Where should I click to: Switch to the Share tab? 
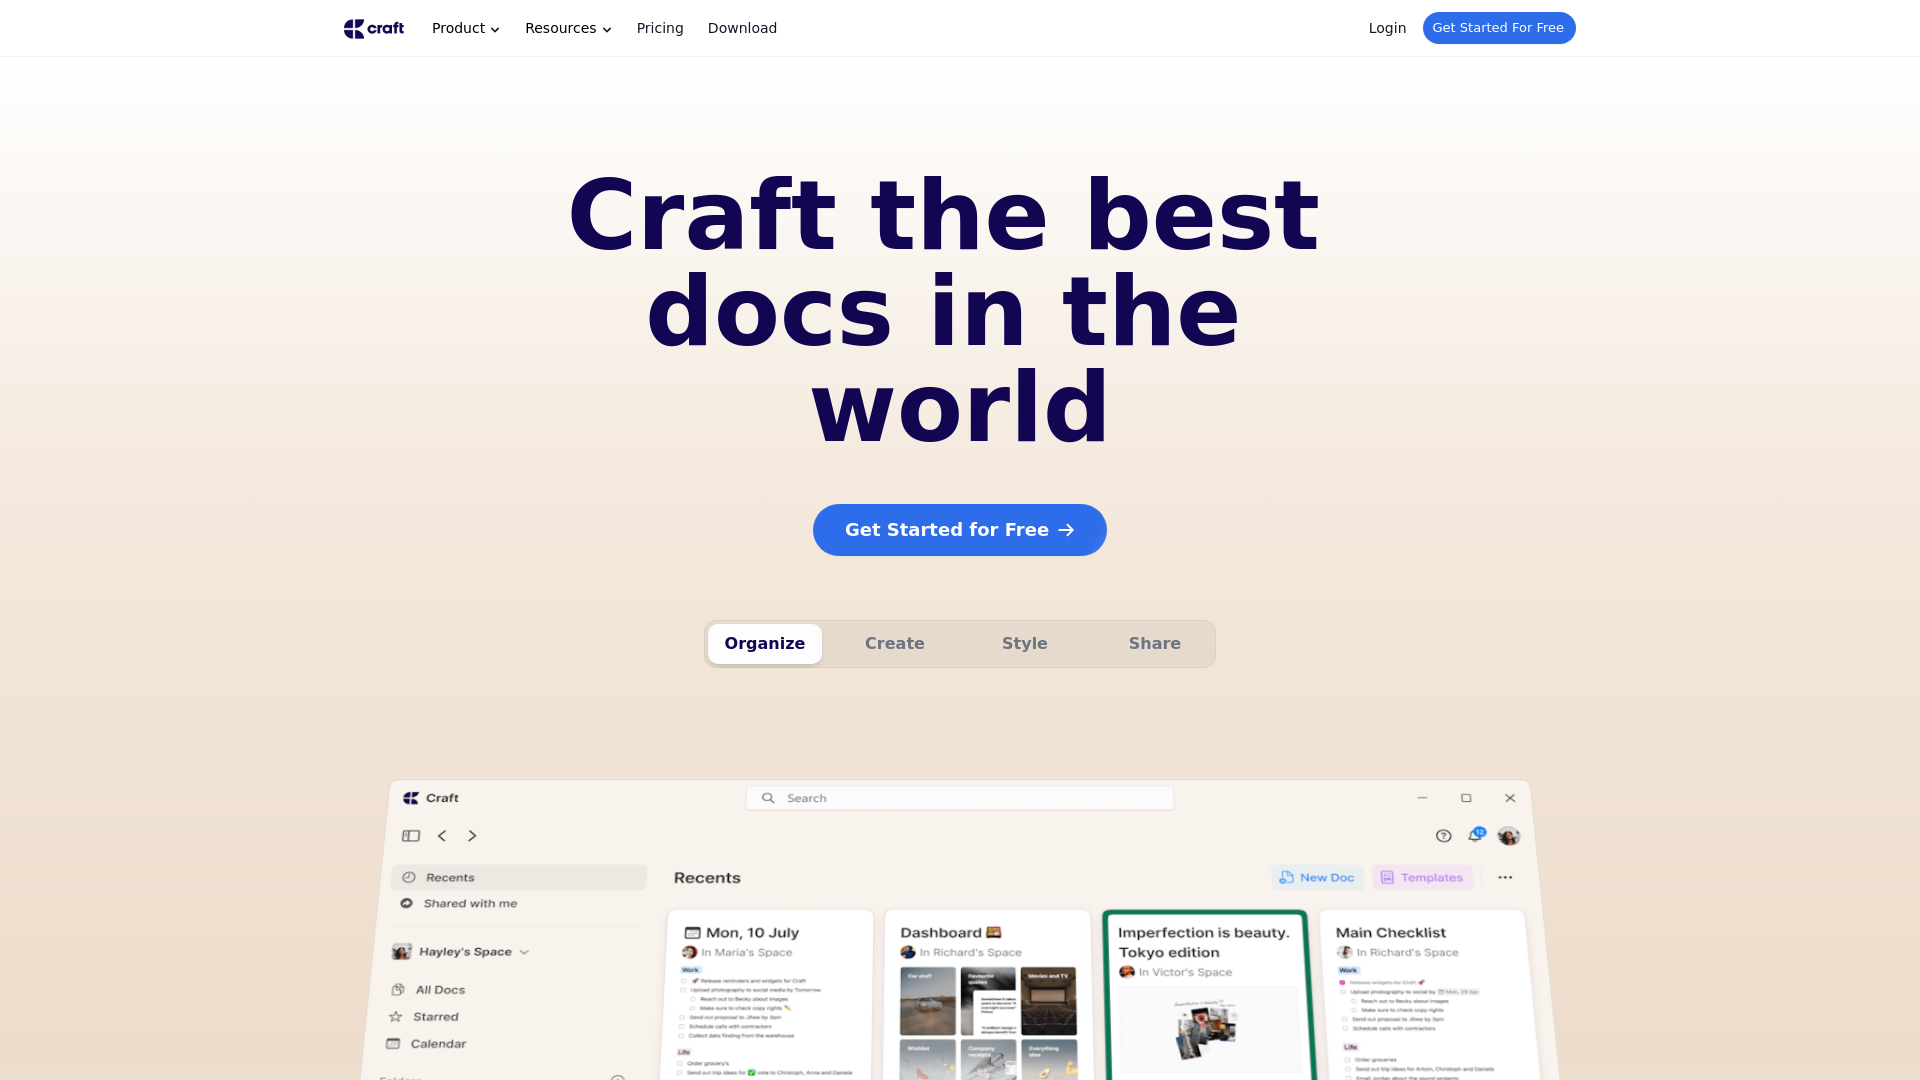1155,644
